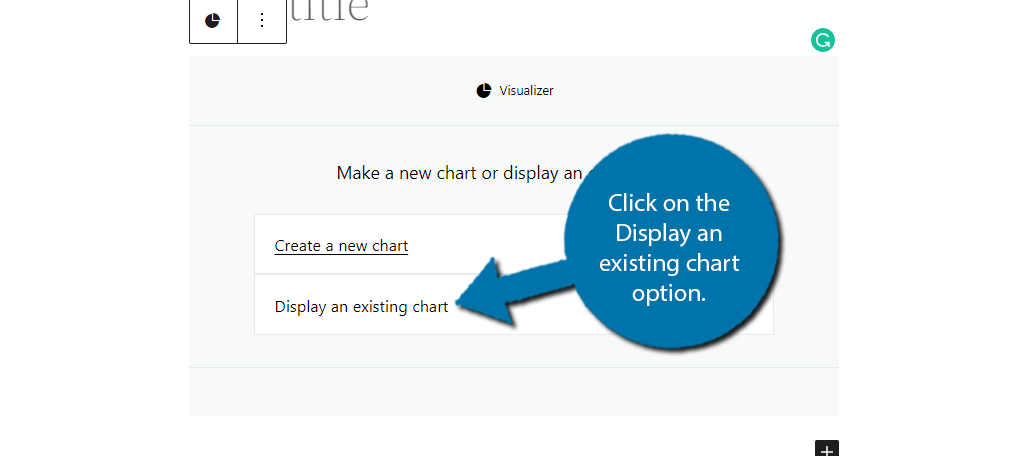Click the Visualizer block's grey header bar

tap(513, 91)
